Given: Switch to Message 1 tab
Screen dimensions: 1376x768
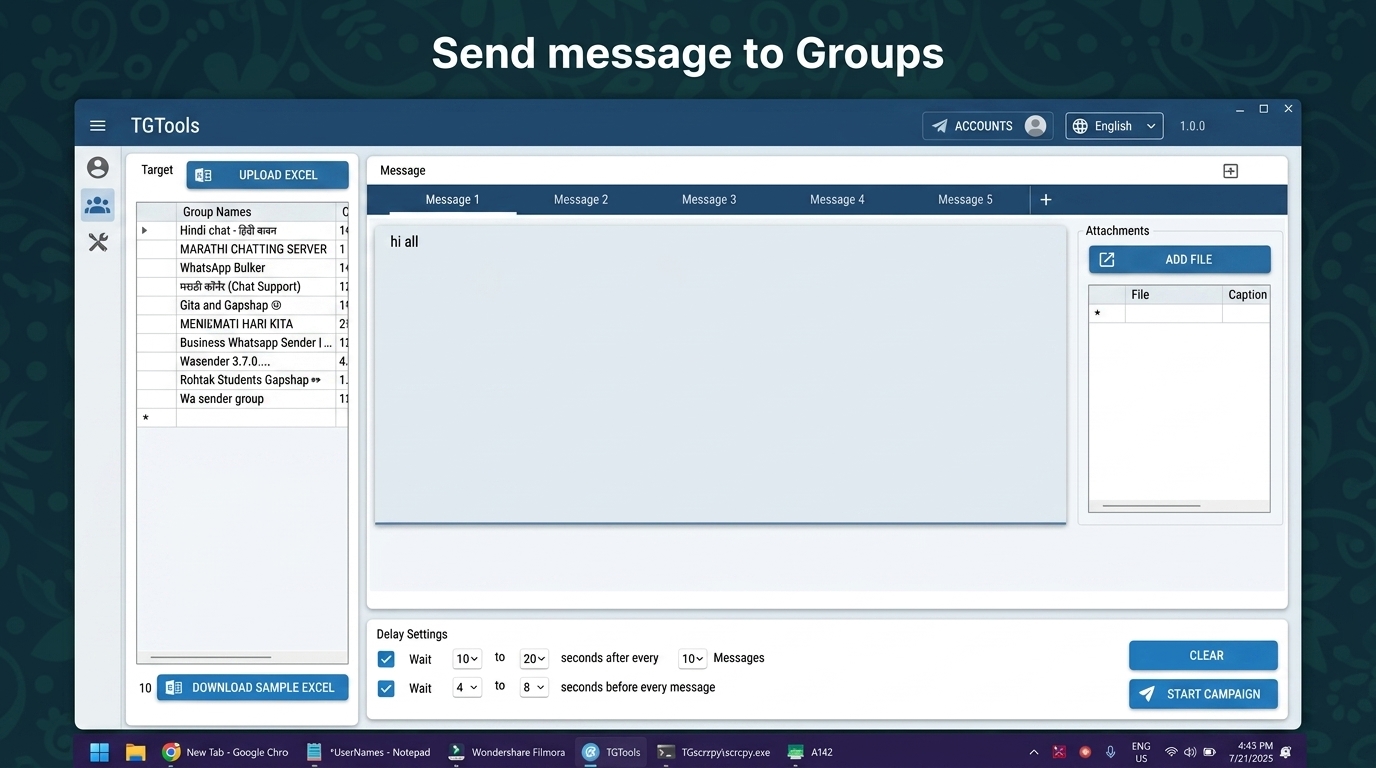Looking at the screenshot, I should tap(452, 199).
